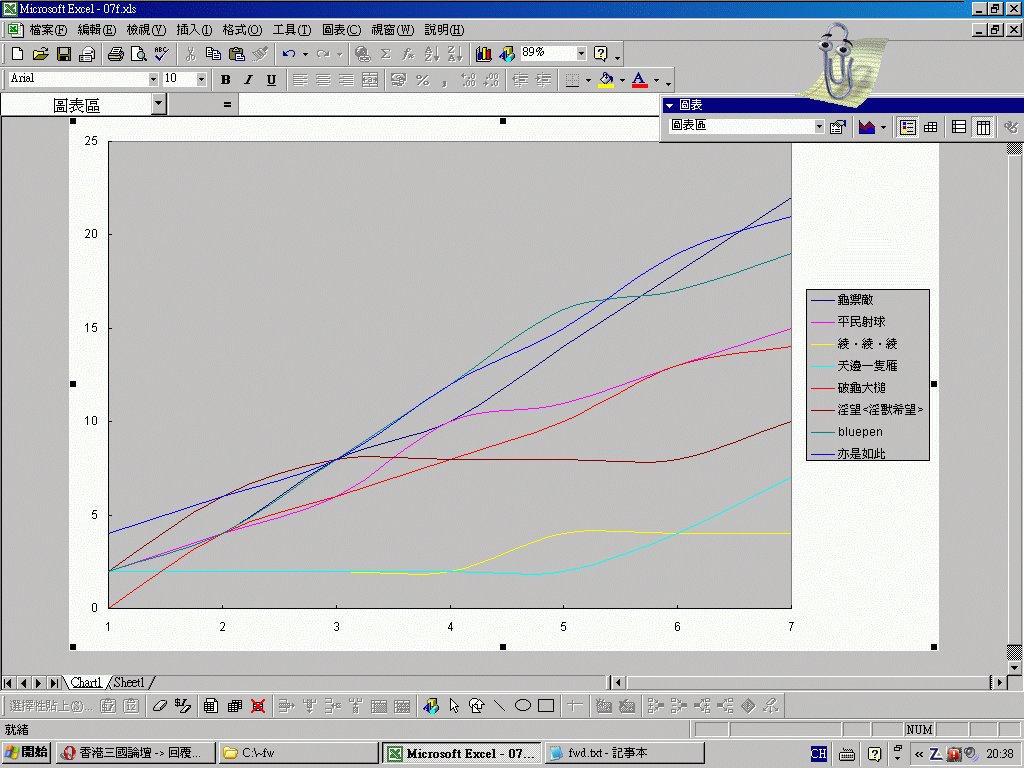Run the ABC spelling check

161,54
